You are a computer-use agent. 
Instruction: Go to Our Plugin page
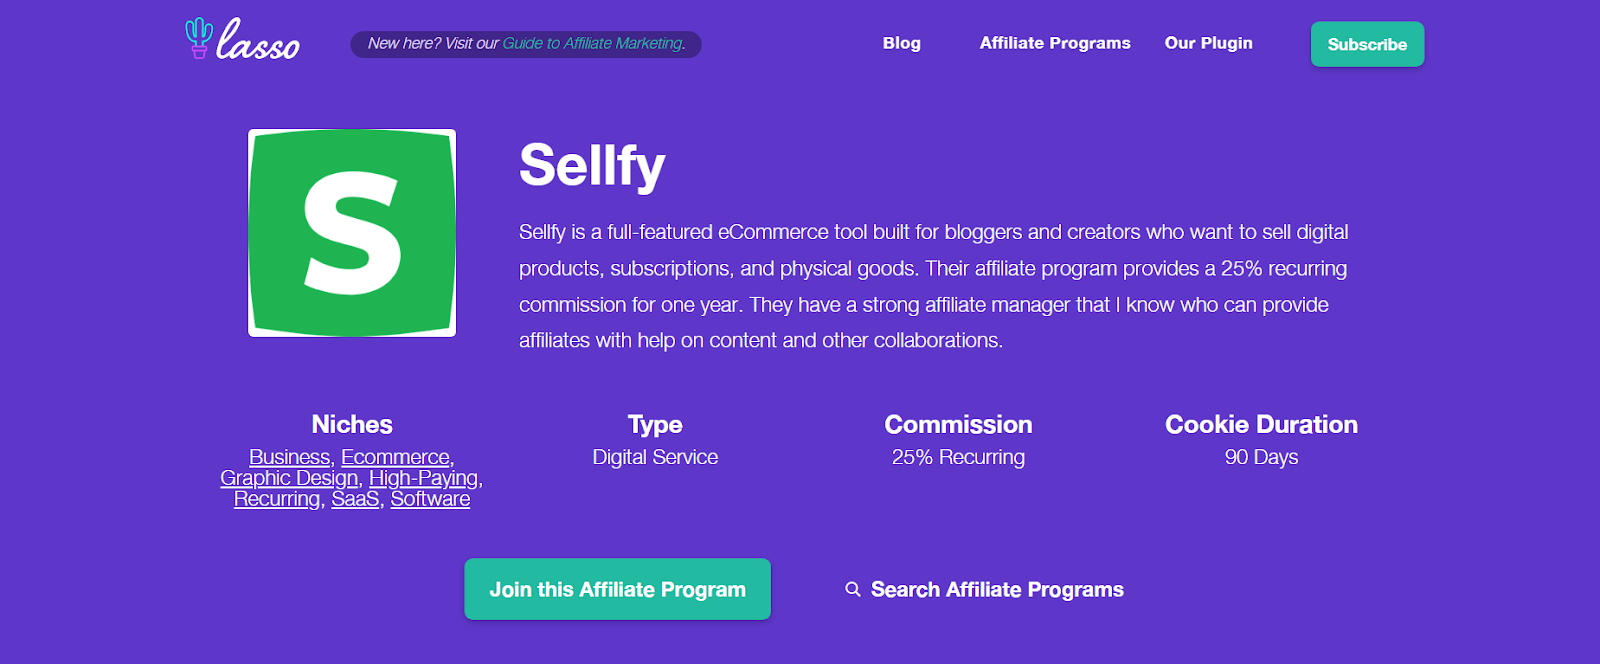(1208, 43)
